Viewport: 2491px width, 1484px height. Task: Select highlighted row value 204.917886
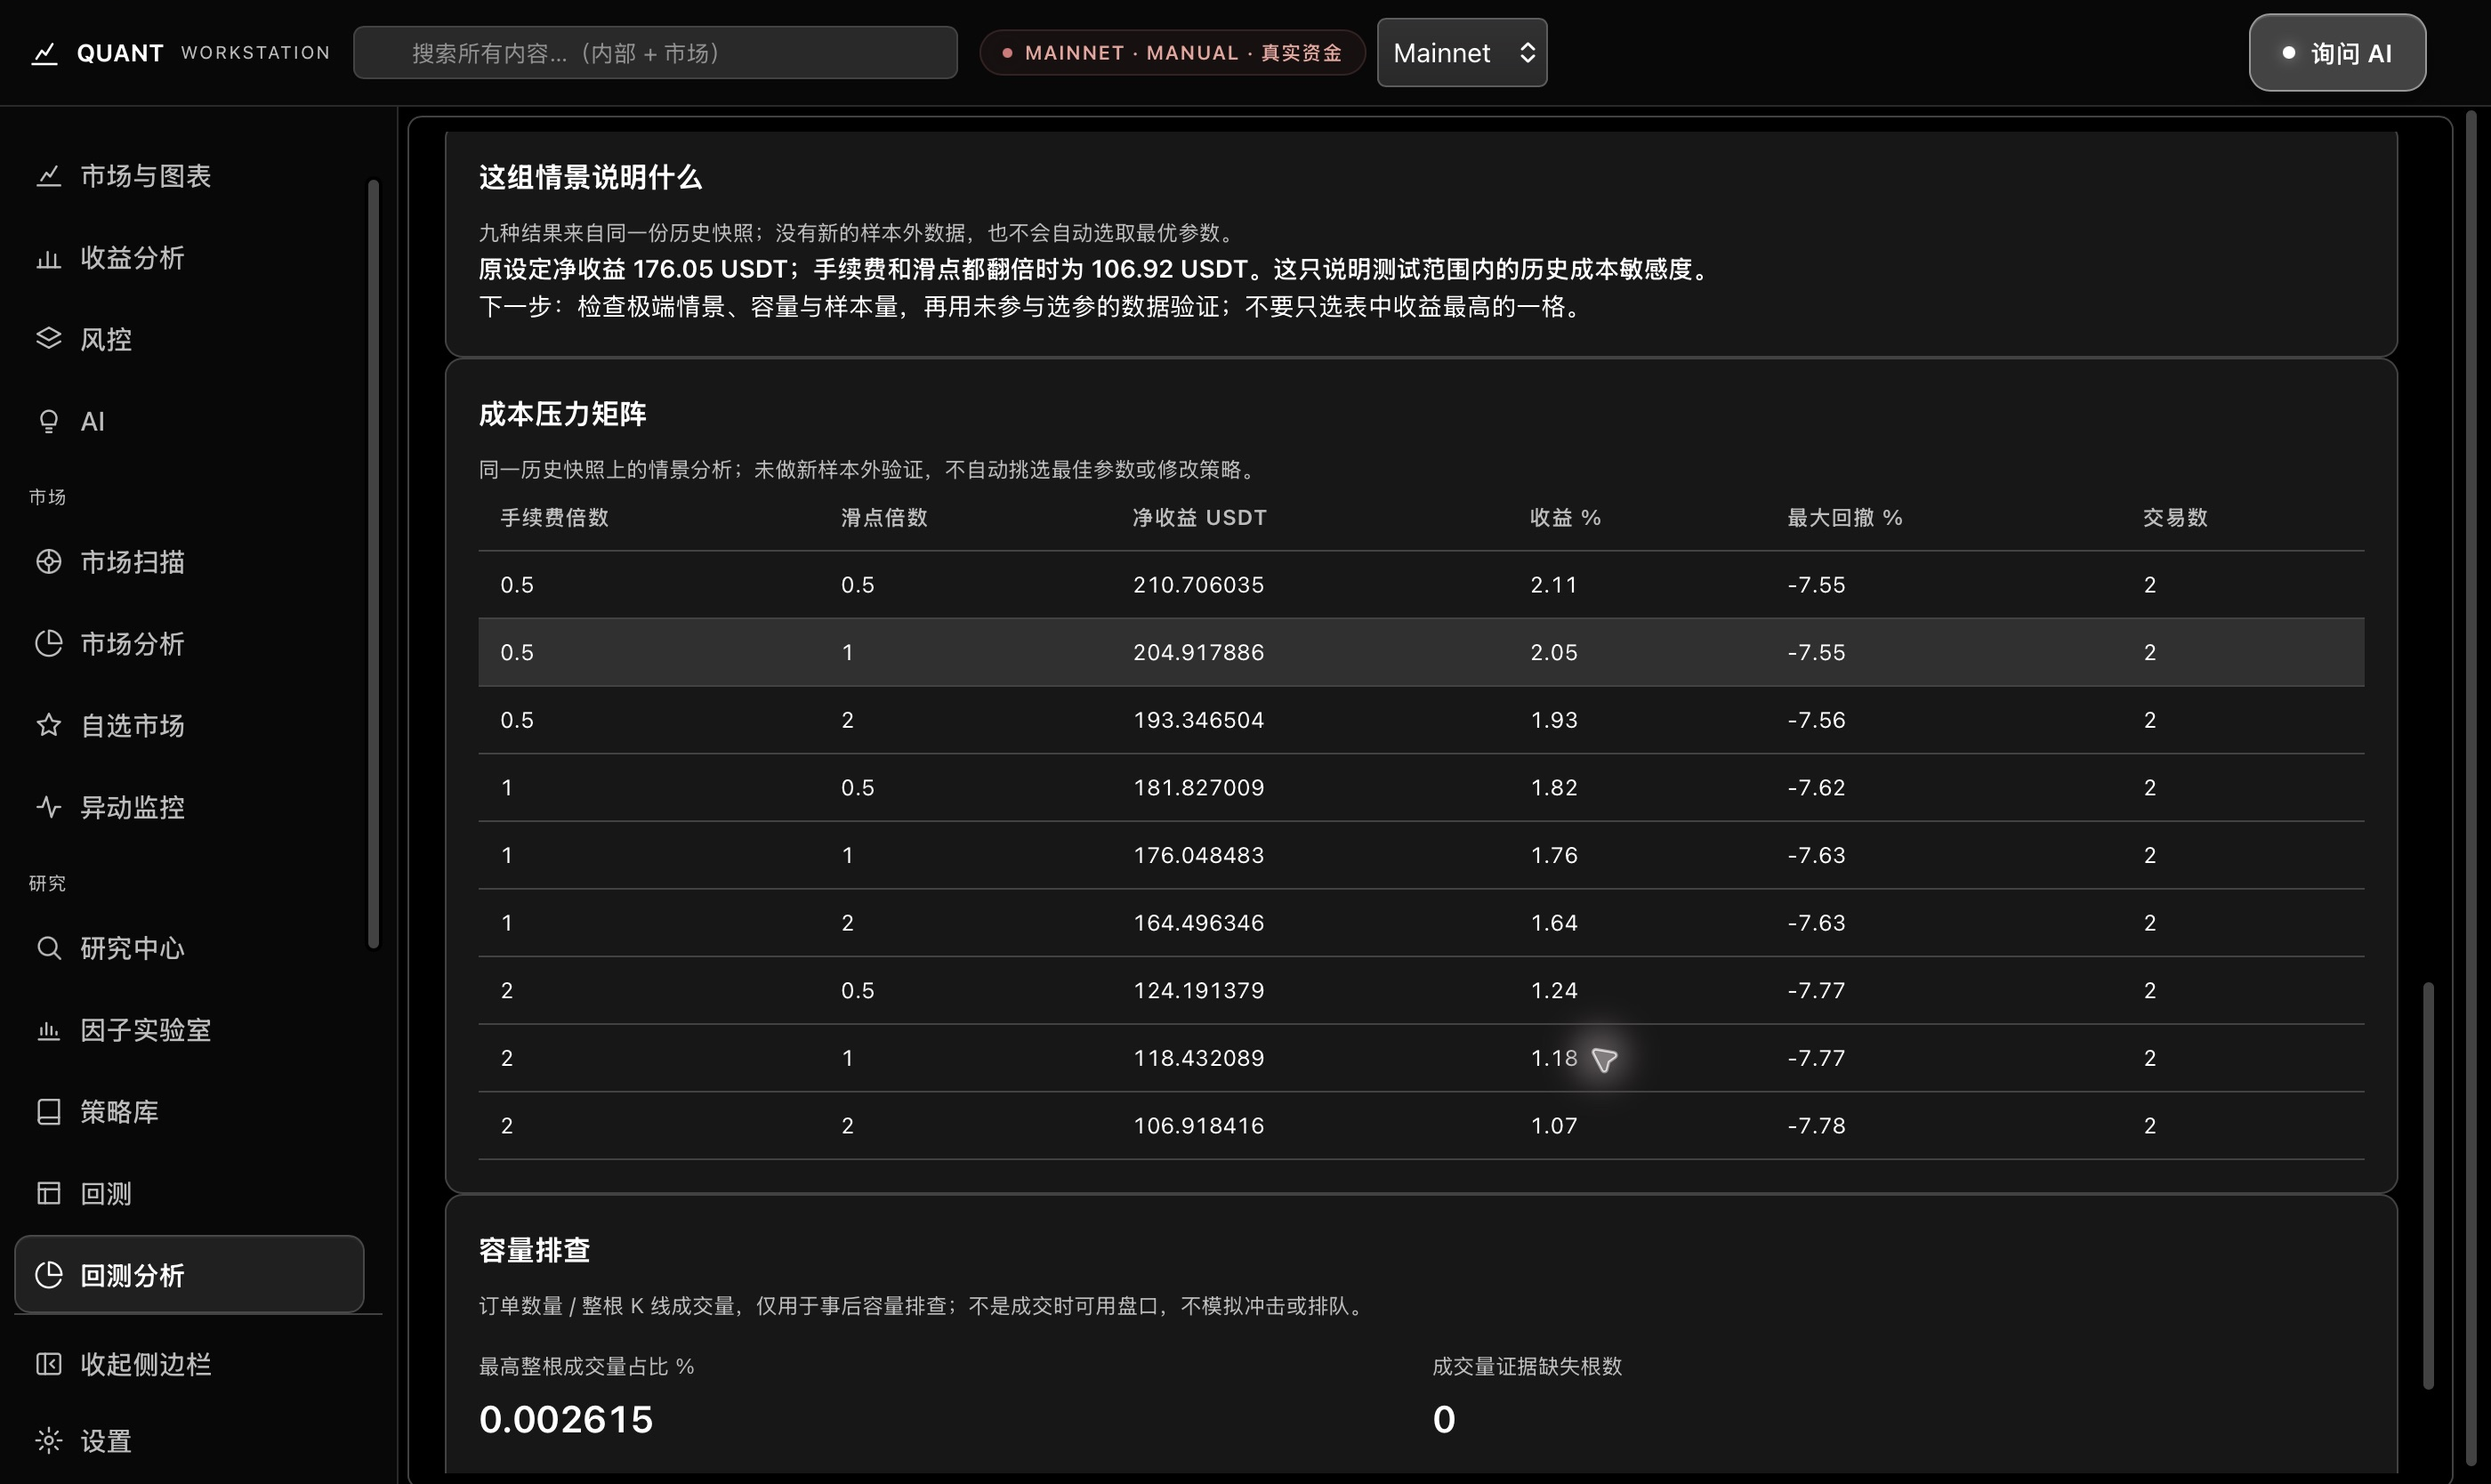click(x=1198, y=652)
